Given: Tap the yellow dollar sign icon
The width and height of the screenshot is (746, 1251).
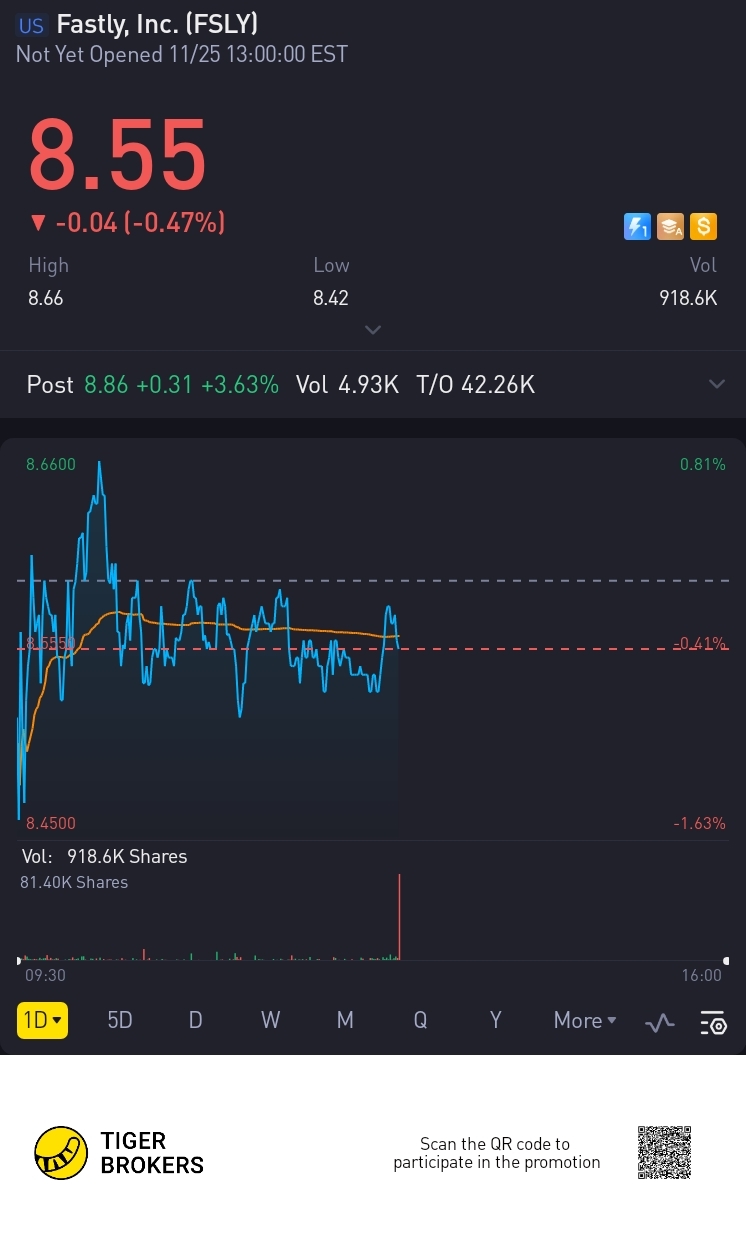Looking at the screenshot, I should (x=703, y=227).
